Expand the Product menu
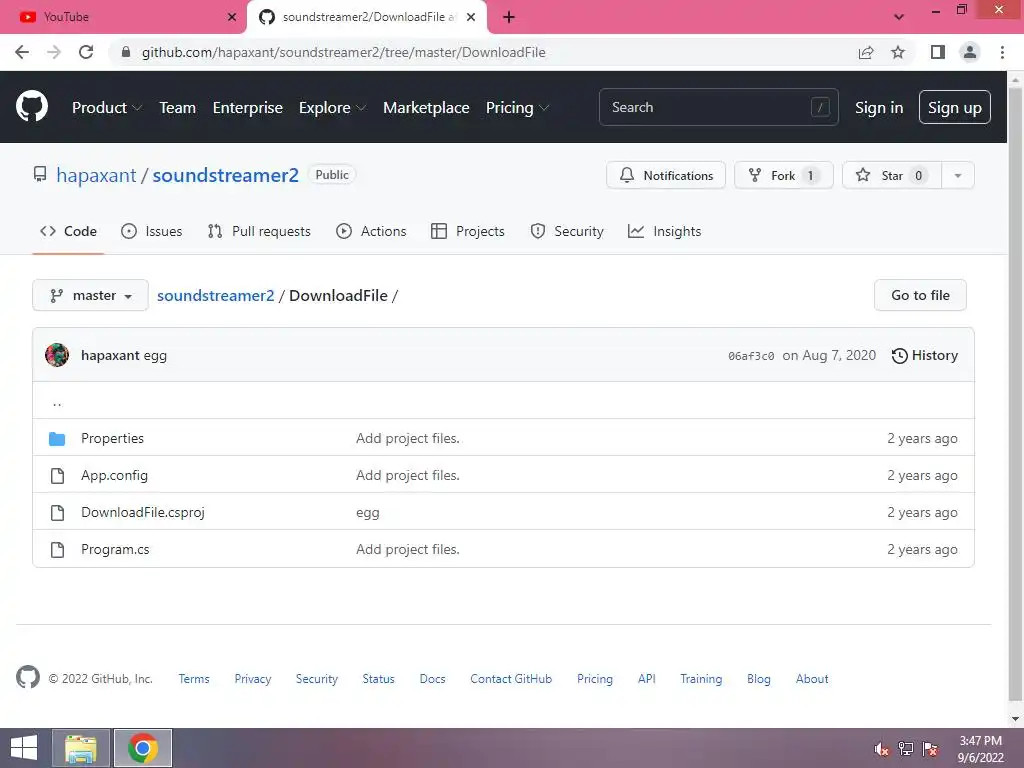This screenshot has height=768, width=1024. click(x=106, y=108)
